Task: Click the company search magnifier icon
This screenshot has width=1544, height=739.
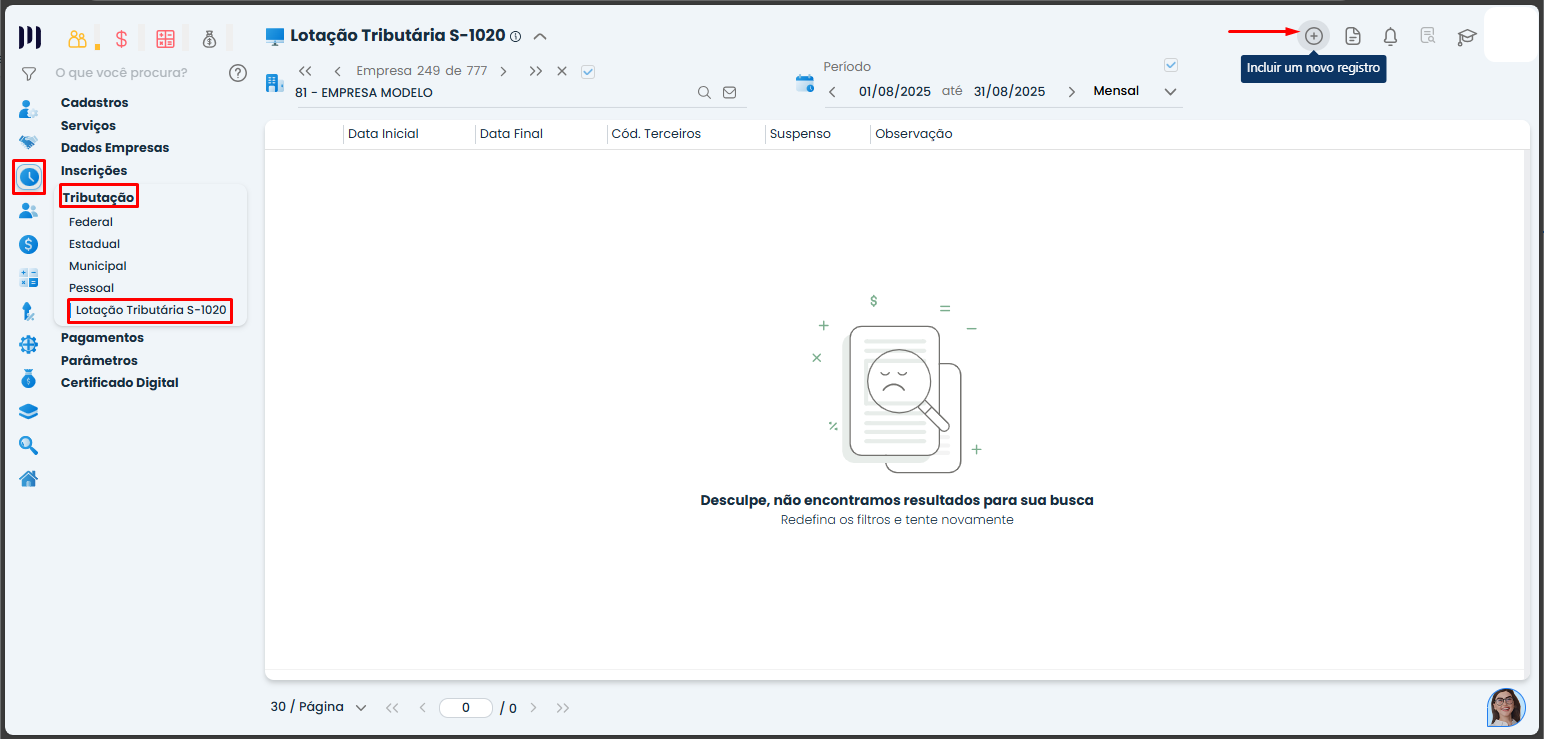Action: coord(704,92)
